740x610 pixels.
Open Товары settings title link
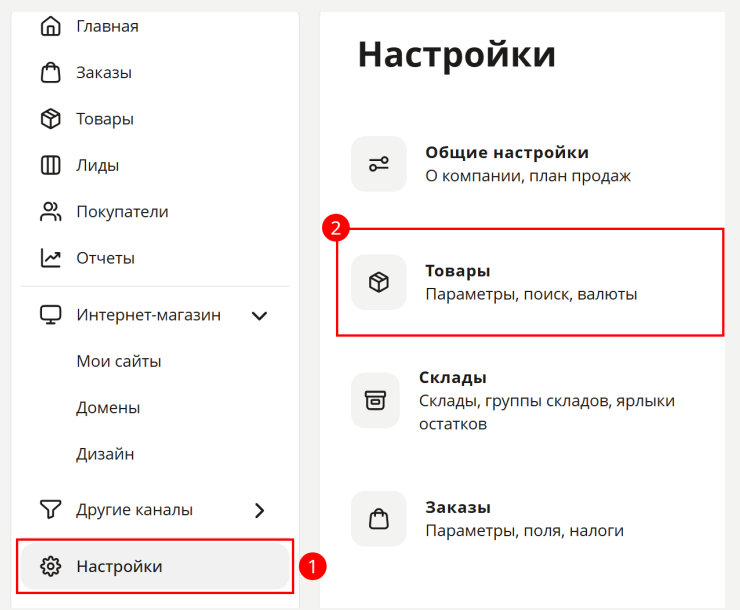458,271
